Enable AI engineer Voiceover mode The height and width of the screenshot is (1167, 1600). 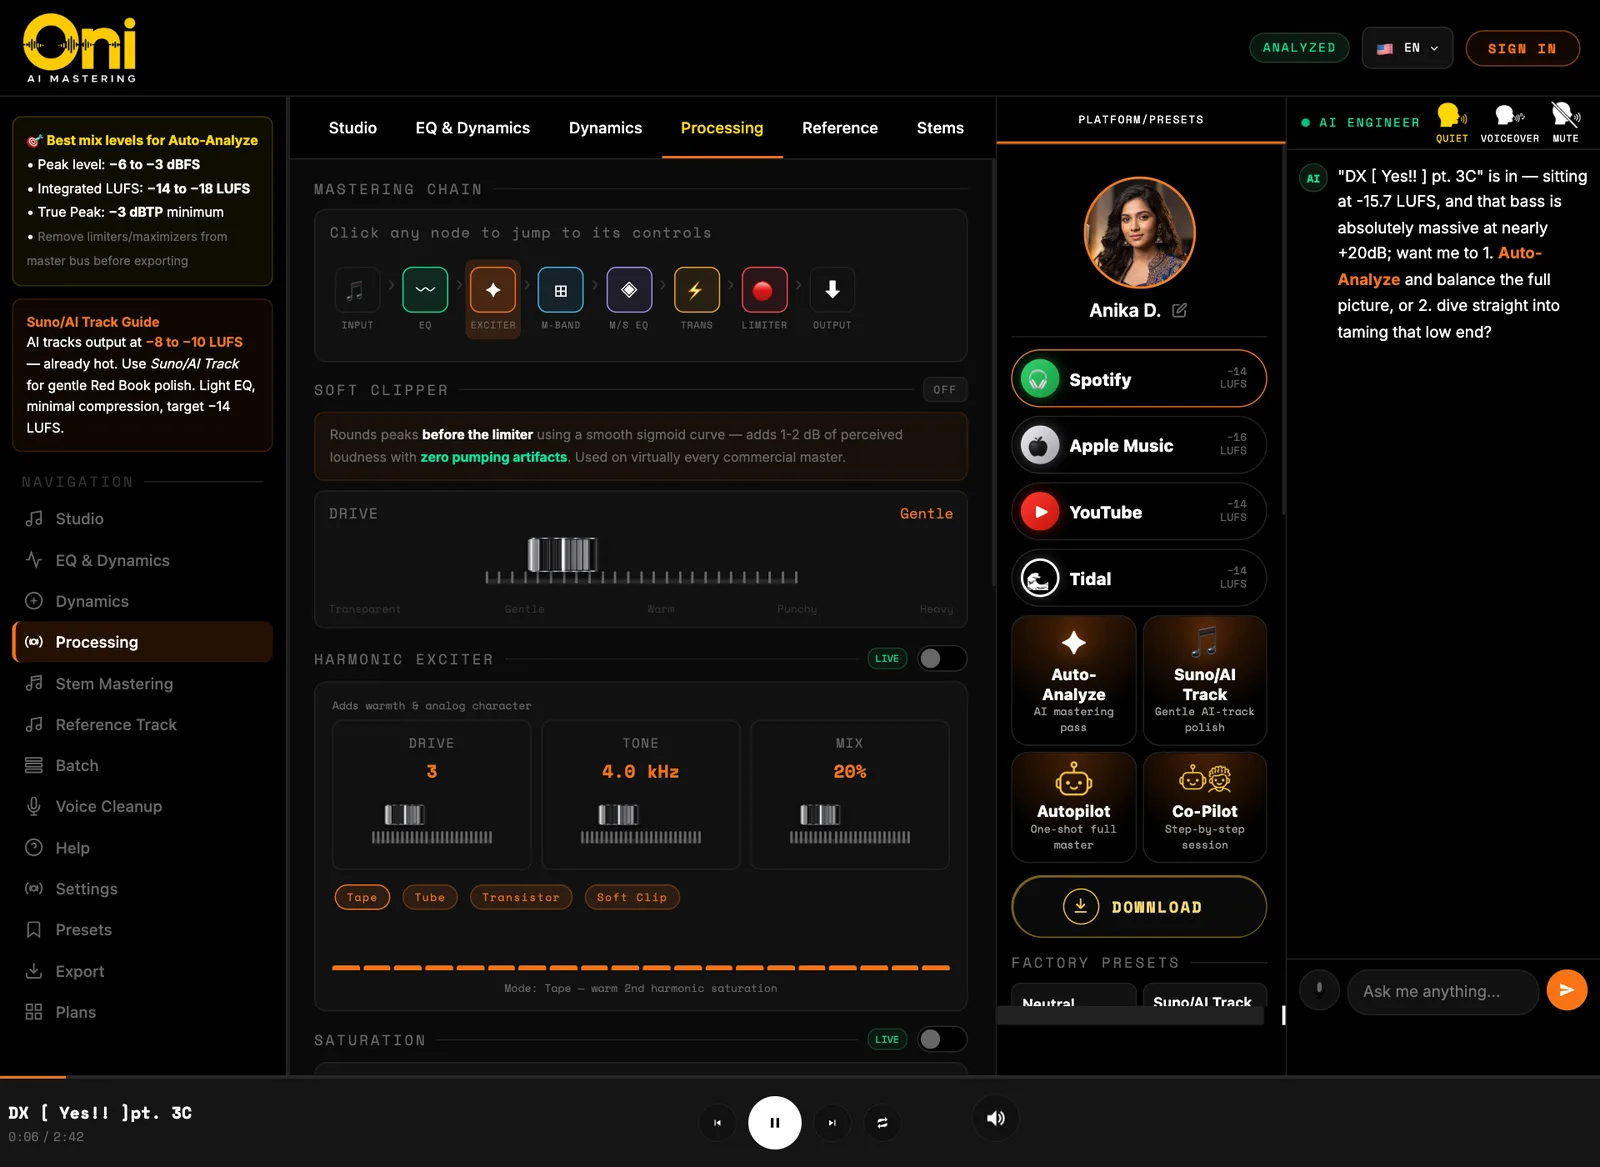tap(1510, 123)
